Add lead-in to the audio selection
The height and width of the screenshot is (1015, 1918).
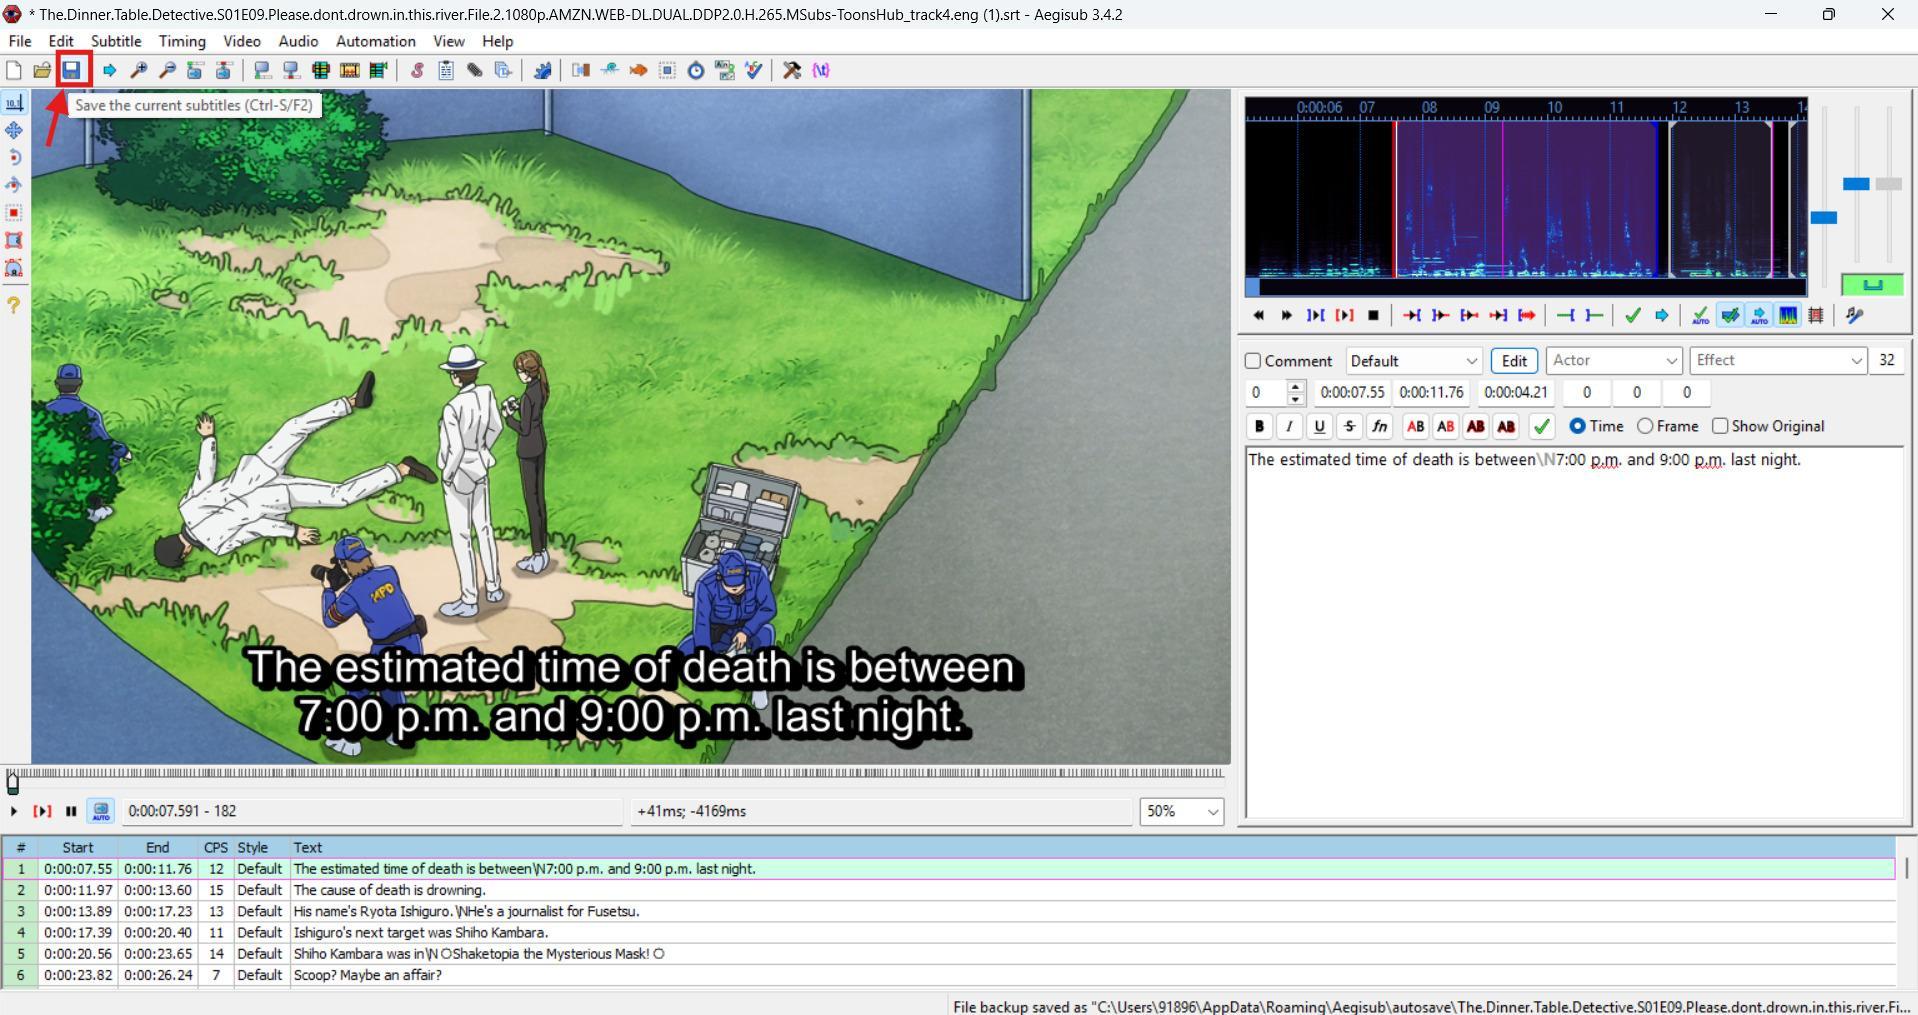pyautogui.click(x=1566, y=315)
